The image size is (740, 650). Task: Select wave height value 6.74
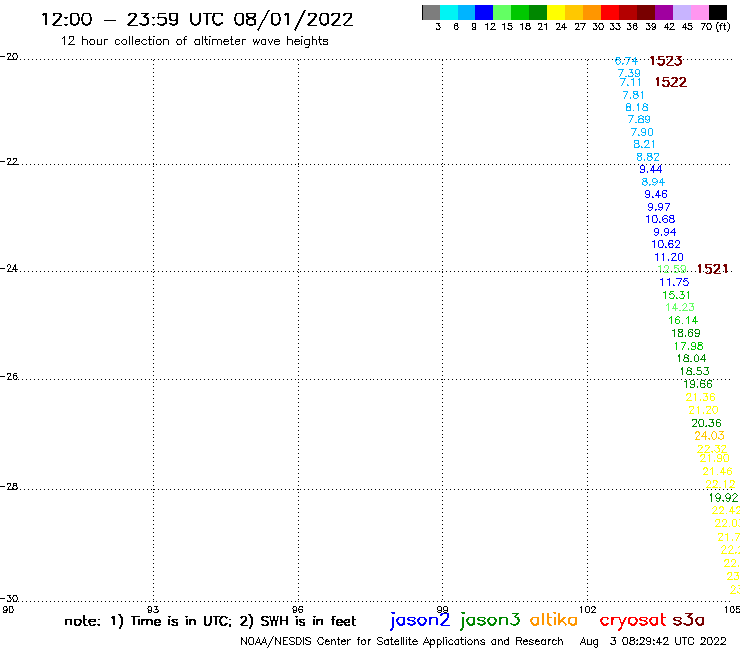tap(626, 61)
